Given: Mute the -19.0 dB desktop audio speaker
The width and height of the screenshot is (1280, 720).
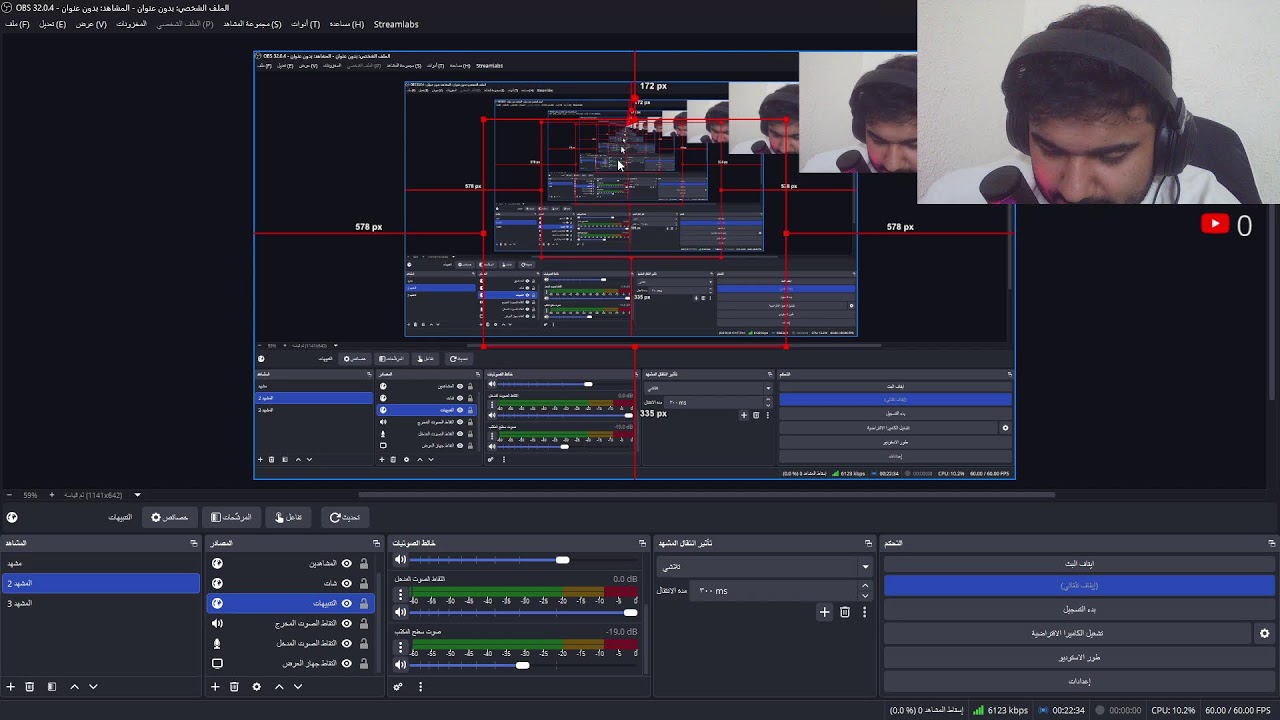Looking at the screenshot, I should click(x=401, y=665).
